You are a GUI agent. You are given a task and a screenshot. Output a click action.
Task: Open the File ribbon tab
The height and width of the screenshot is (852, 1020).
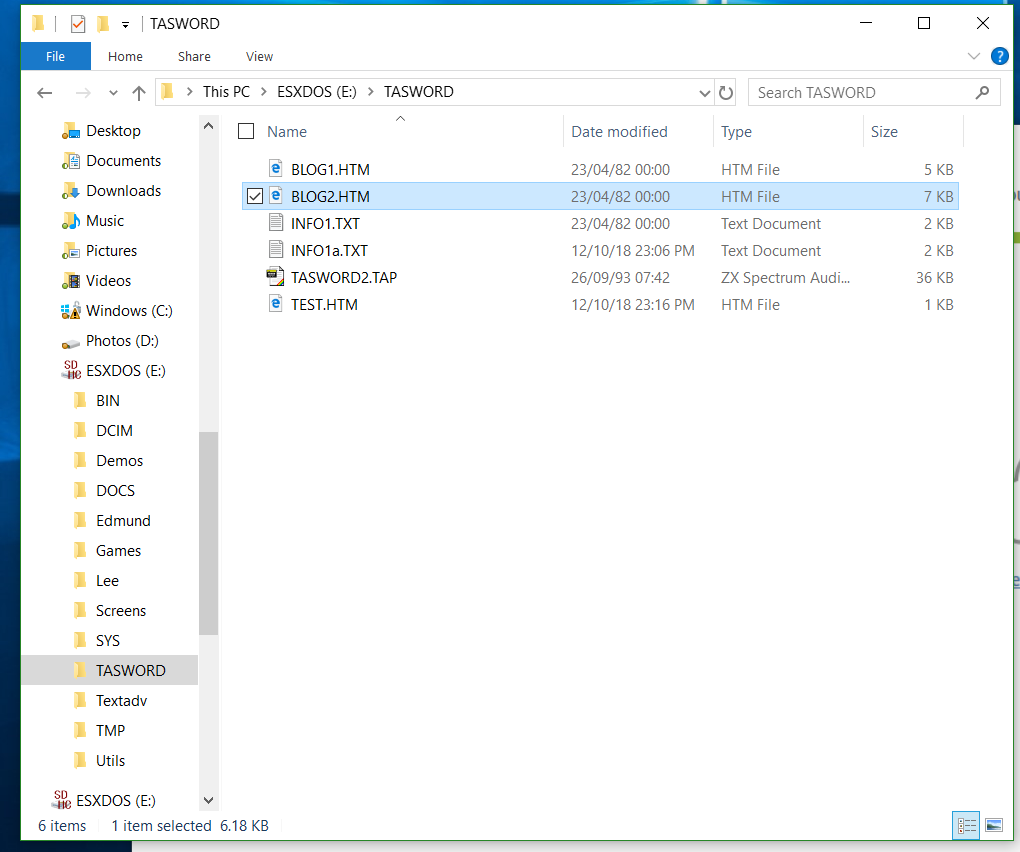click(55, 57)
